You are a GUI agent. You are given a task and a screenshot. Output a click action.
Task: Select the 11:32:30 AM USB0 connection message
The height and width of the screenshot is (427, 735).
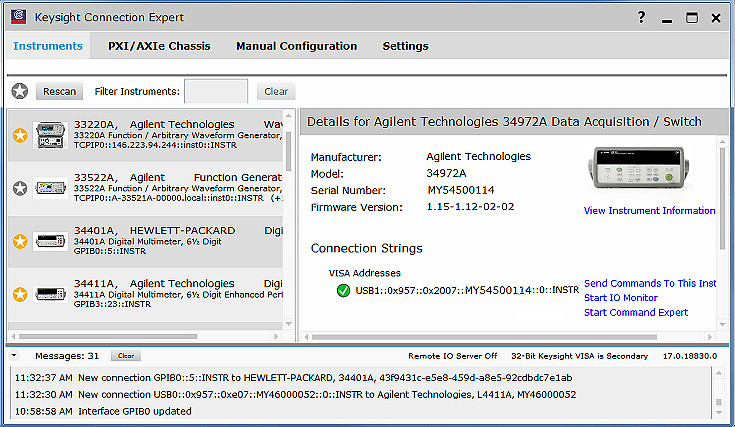coord(295,395)
